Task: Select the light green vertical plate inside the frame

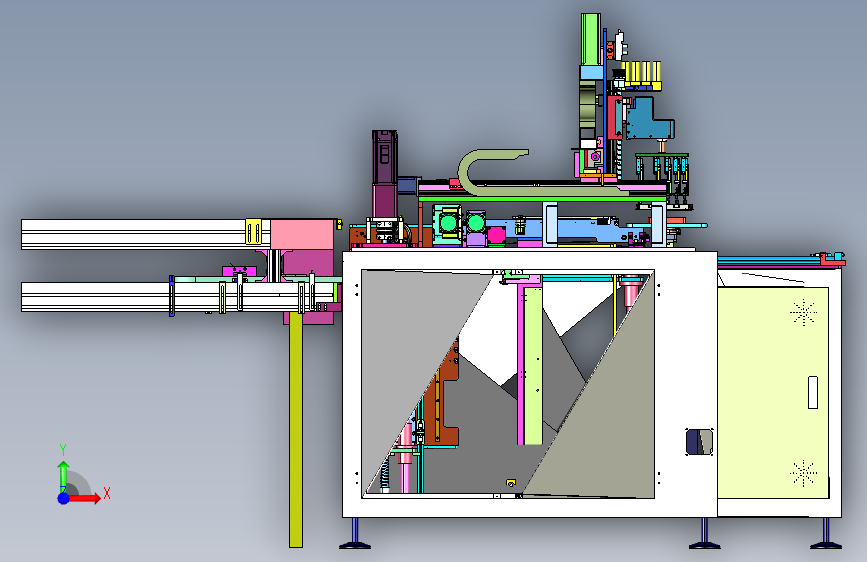Action: tap(533, 366)
